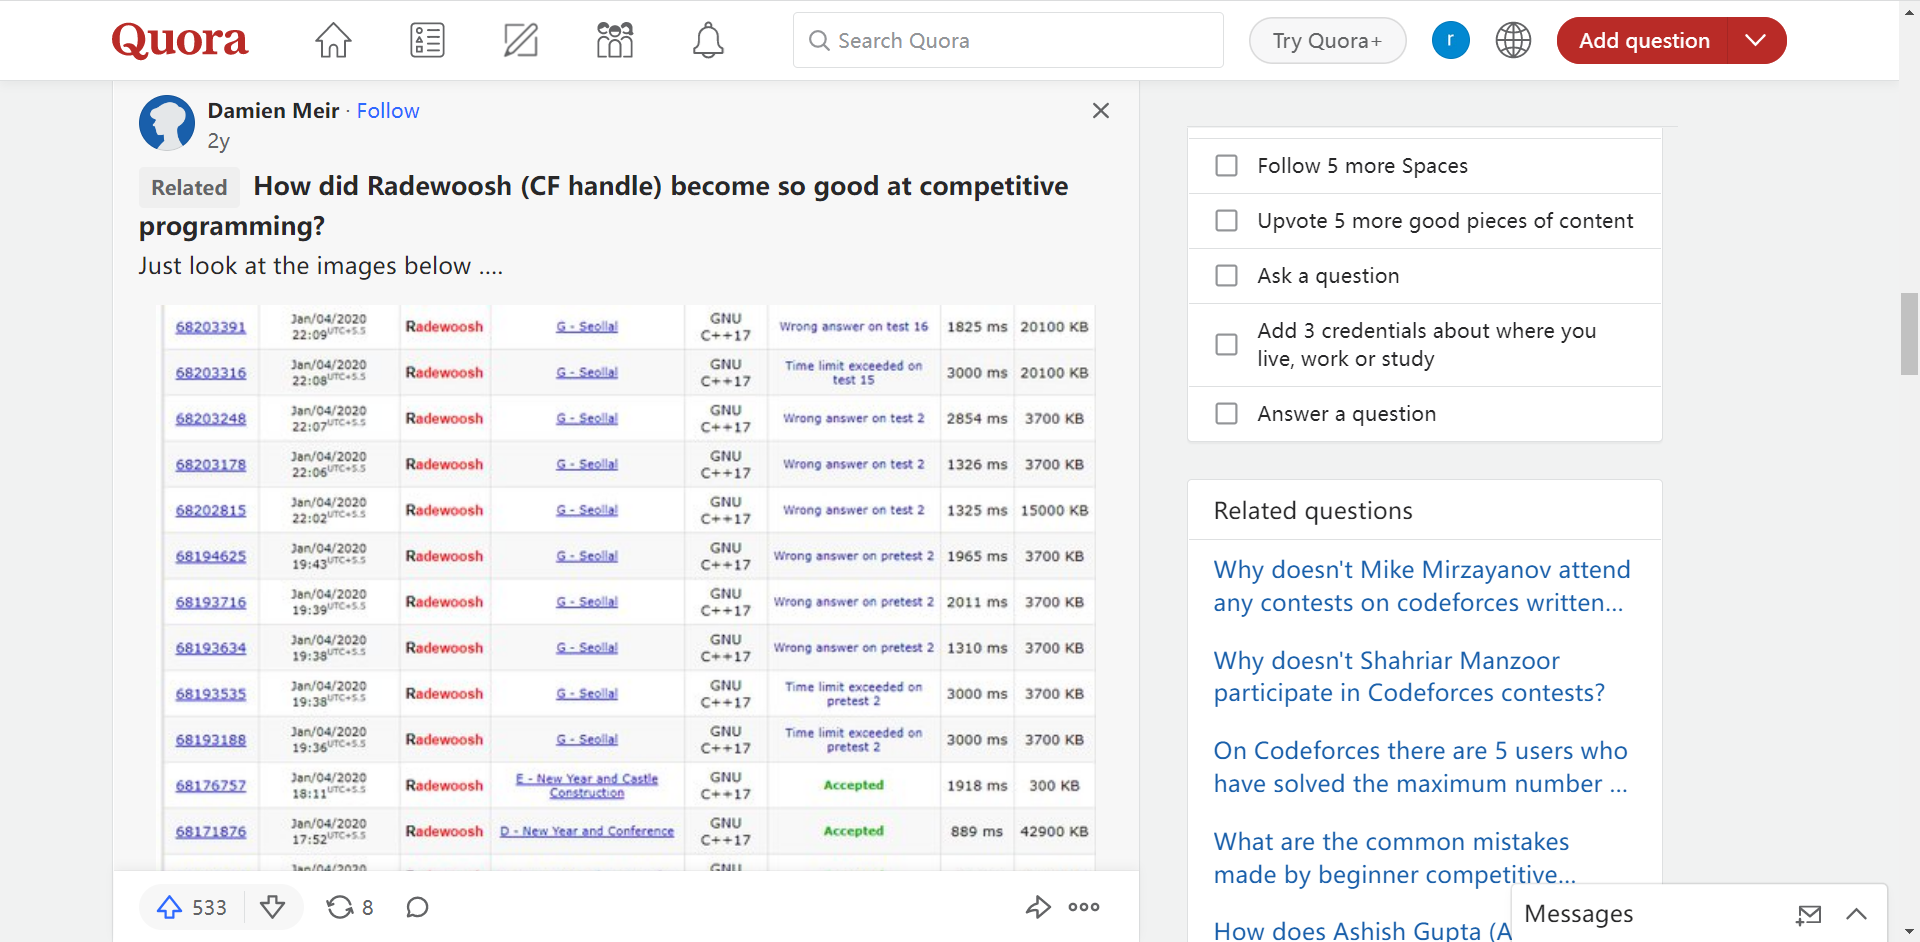Check the Follow 5 more Spaces box
1920x942 pixels.
[x=1226, y=165]
